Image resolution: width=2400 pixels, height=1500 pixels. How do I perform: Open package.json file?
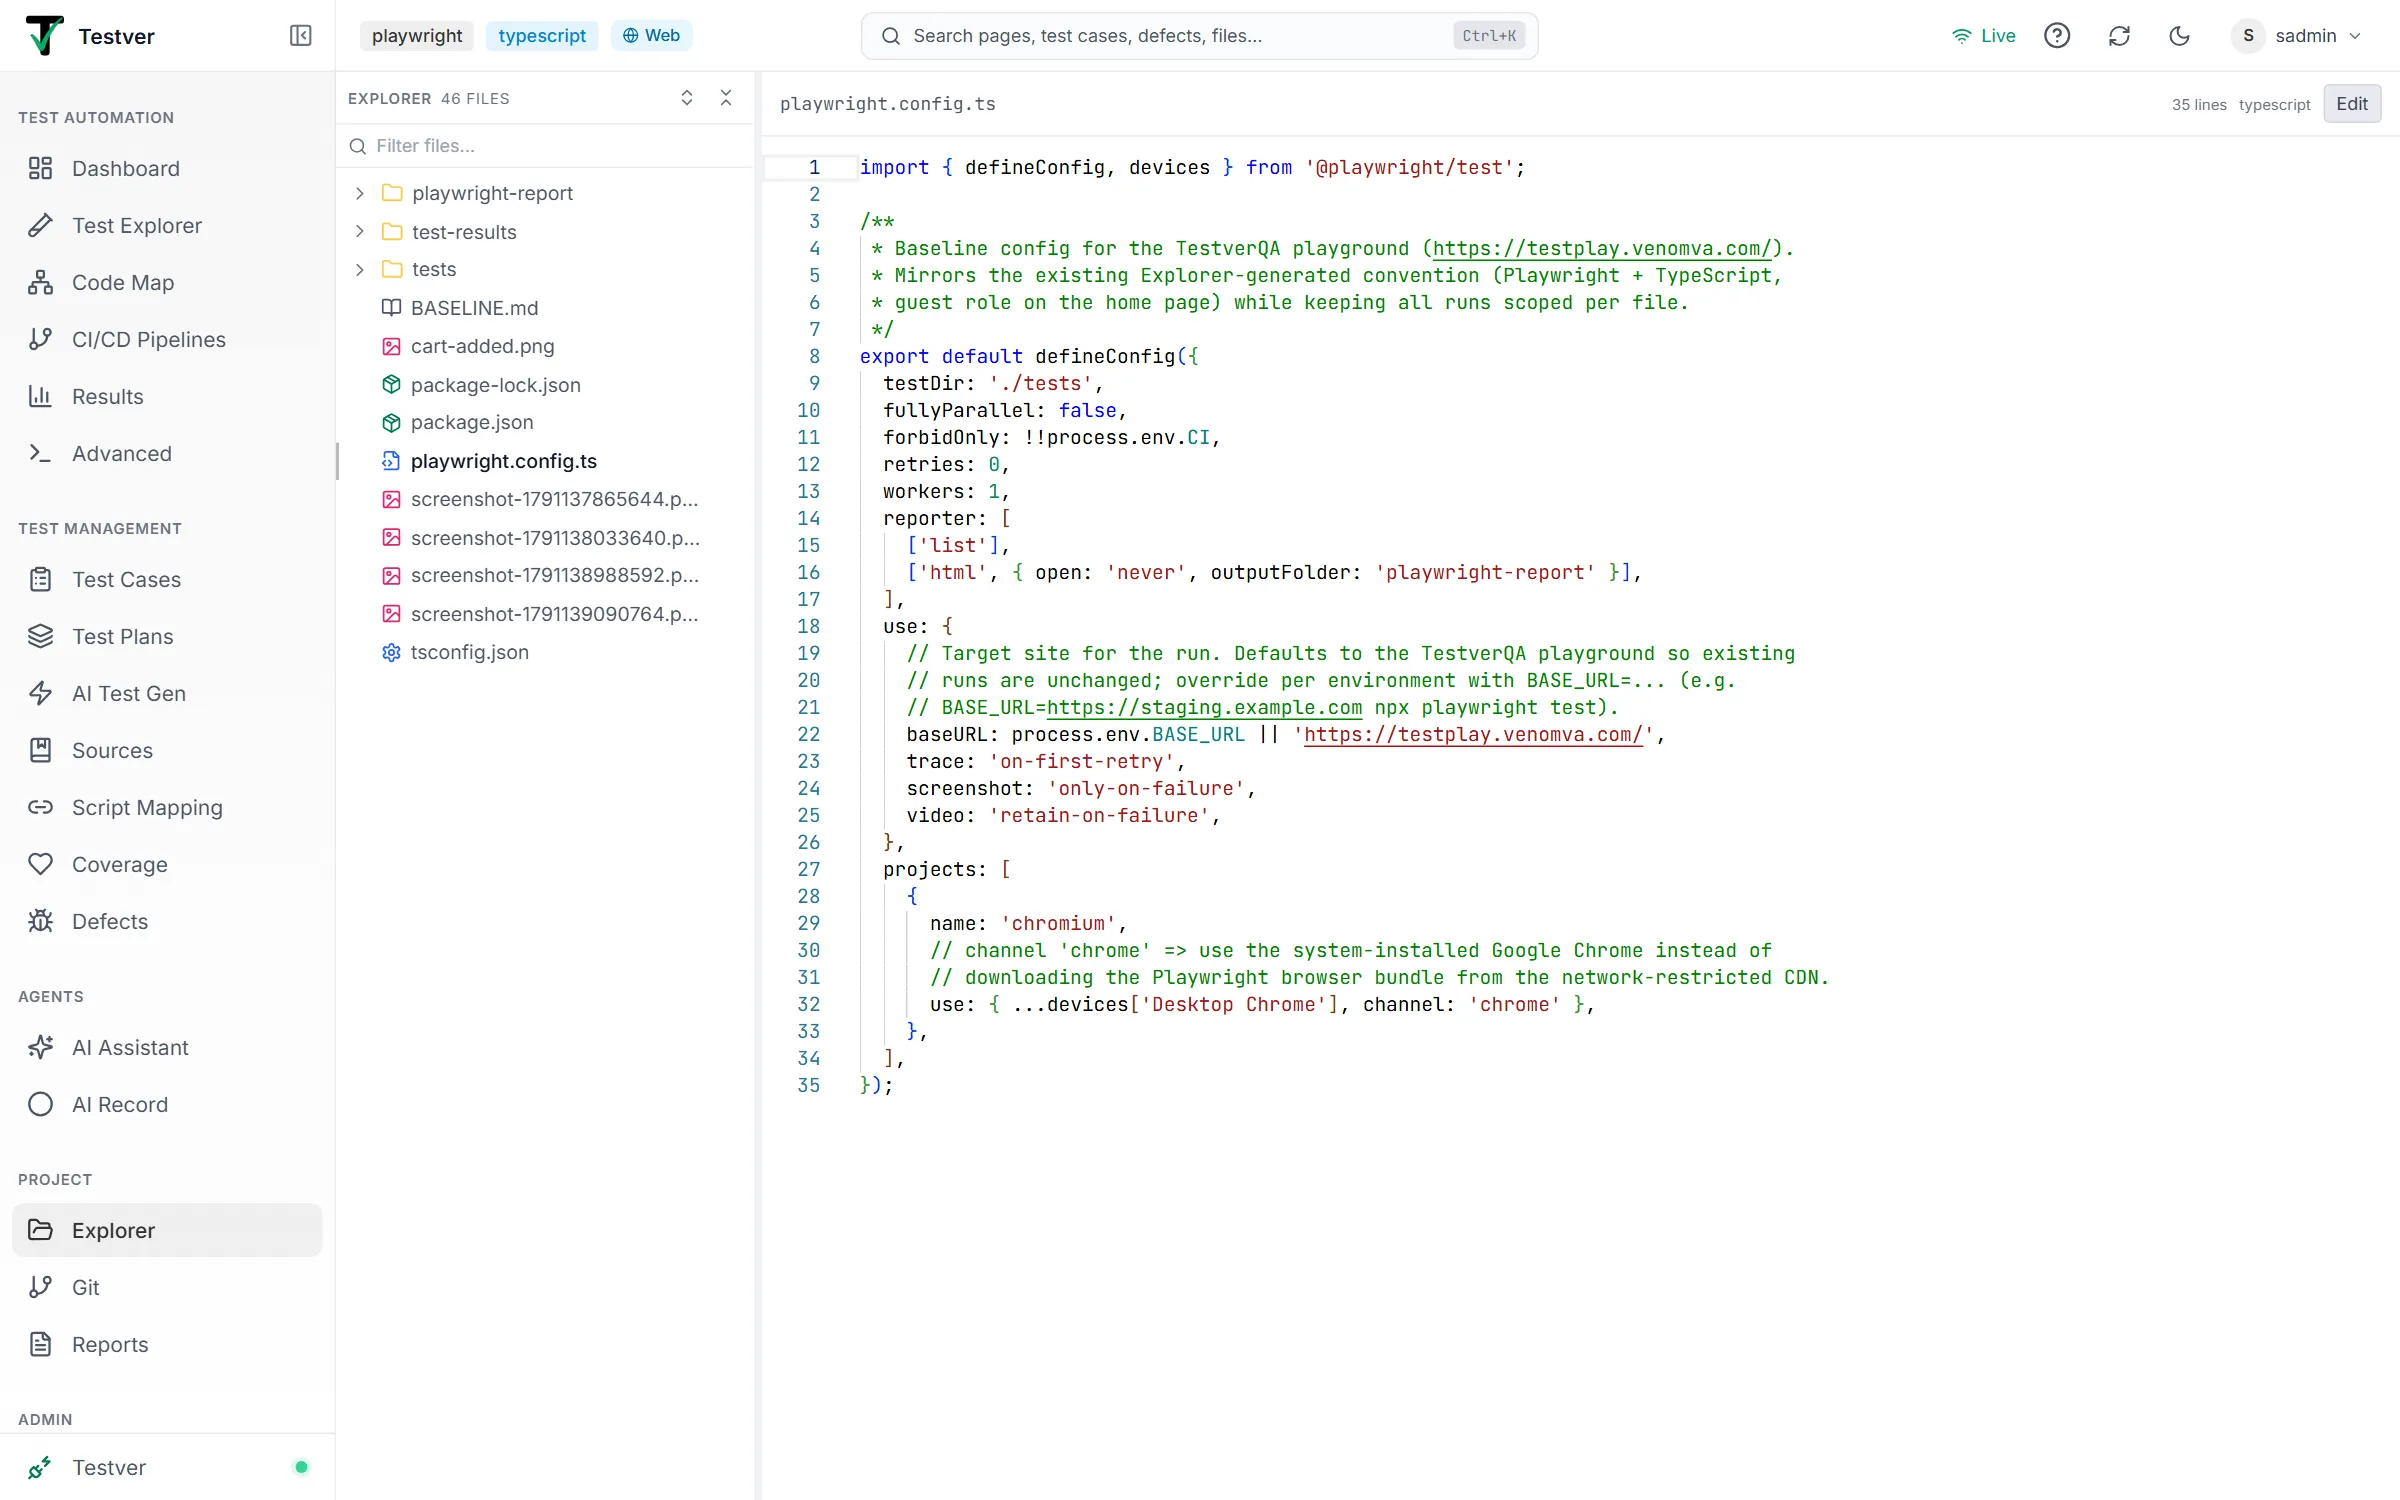(545, 422)
